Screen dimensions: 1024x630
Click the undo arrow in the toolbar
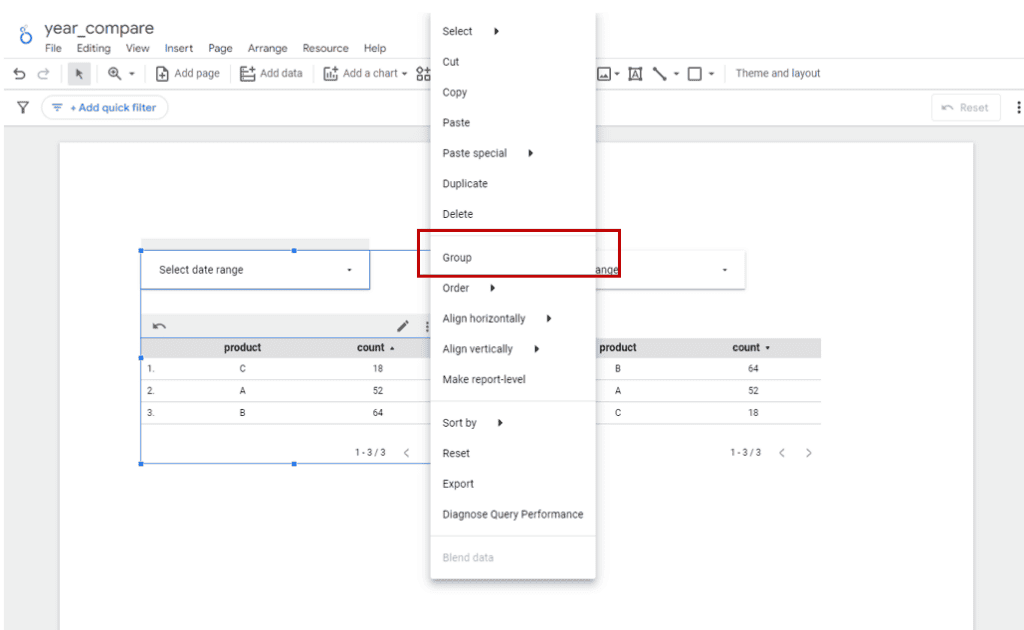click(x=19, y=74)
